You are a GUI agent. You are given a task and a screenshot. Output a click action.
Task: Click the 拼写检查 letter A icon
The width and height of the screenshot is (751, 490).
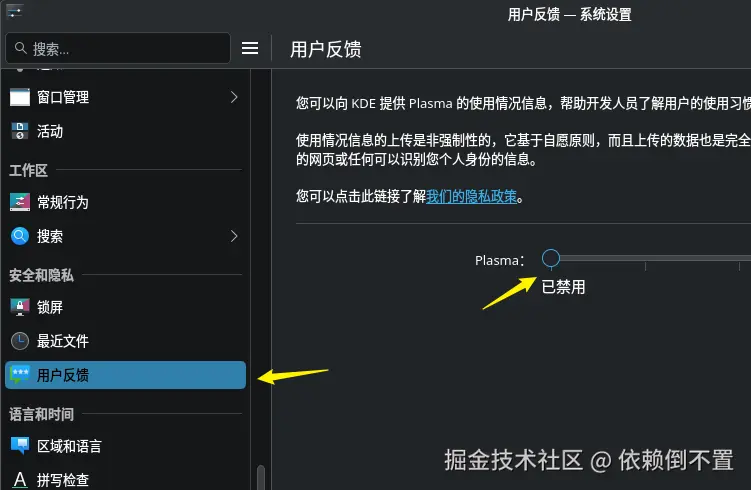20,479
